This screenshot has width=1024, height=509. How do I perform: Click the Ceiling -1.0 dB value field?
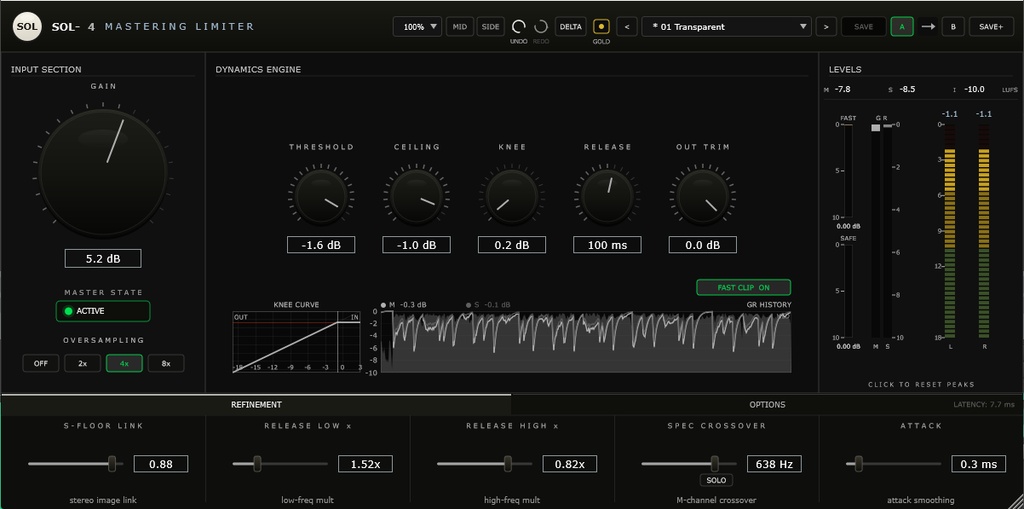(x=416, y=245)
